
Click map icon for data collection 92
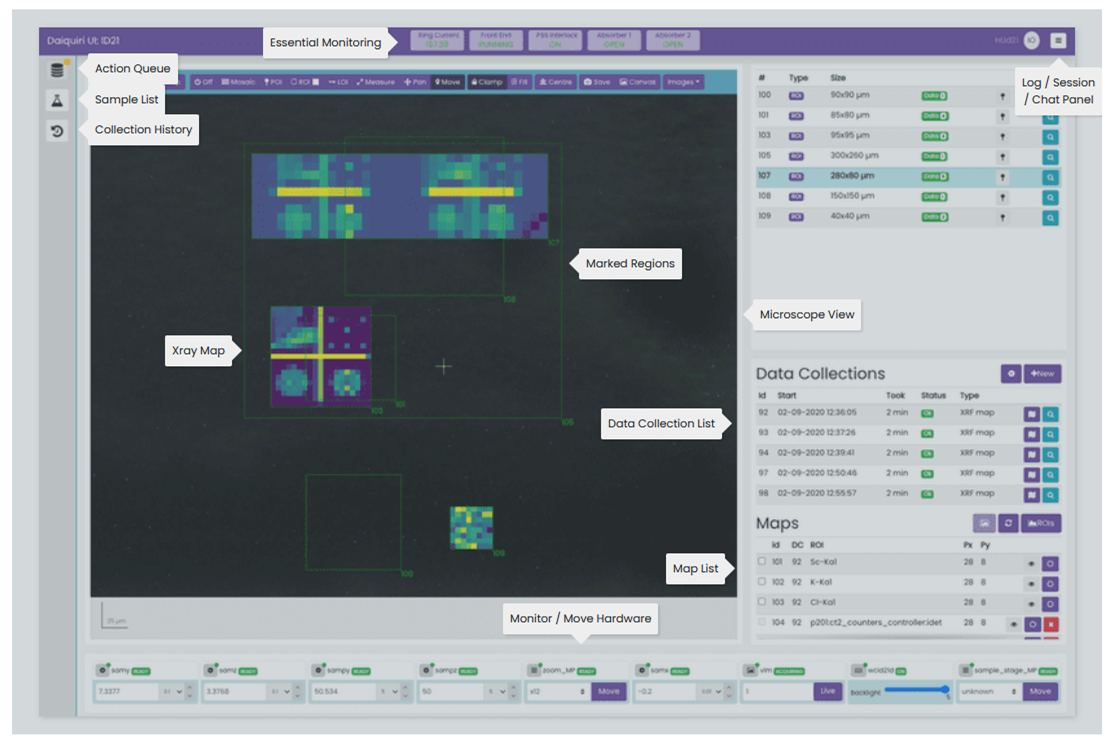pos(1032,414)
